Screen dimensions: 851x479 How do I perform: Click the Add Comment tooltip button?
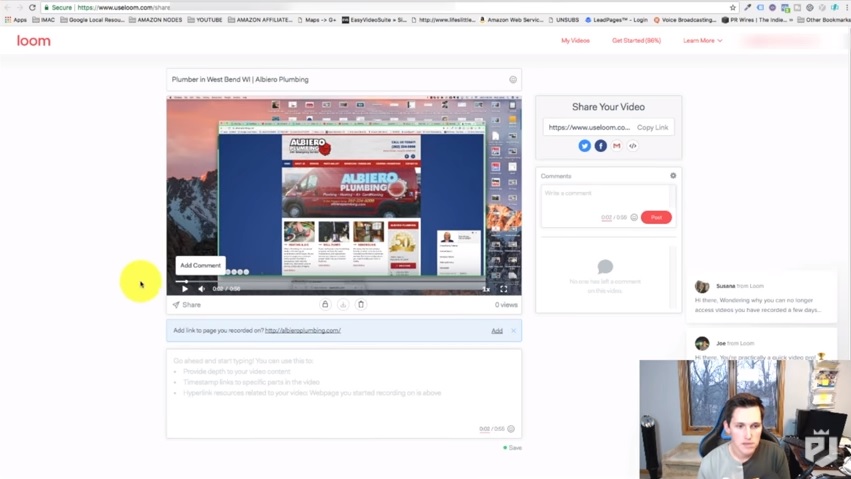pyautogui.click(x=200, y=265)
